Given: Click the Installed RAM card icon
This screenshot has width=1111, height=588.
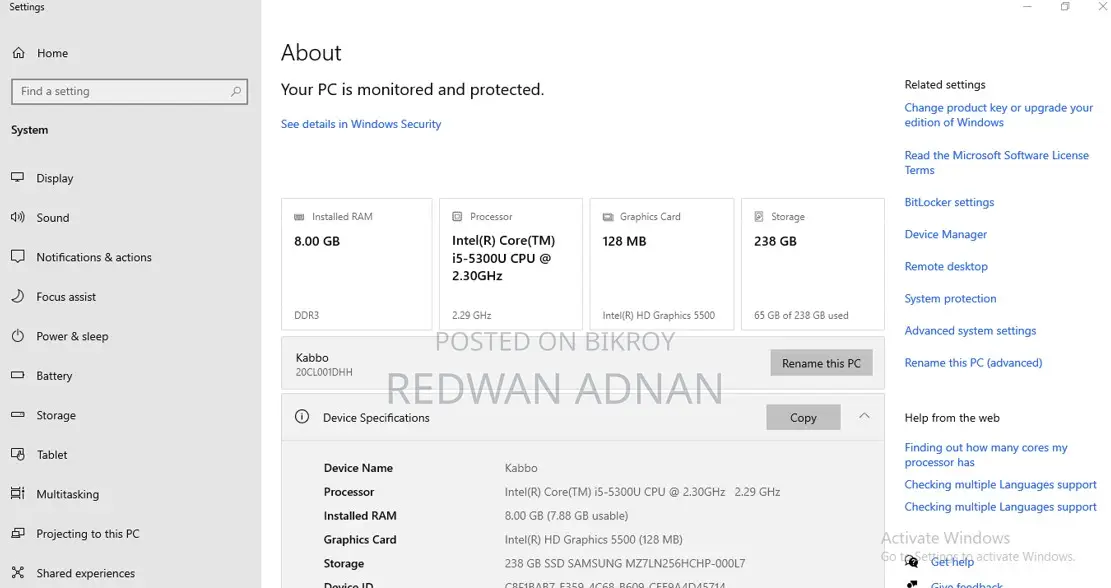Looking at the screenshot, I should click(x=299, y=217).
